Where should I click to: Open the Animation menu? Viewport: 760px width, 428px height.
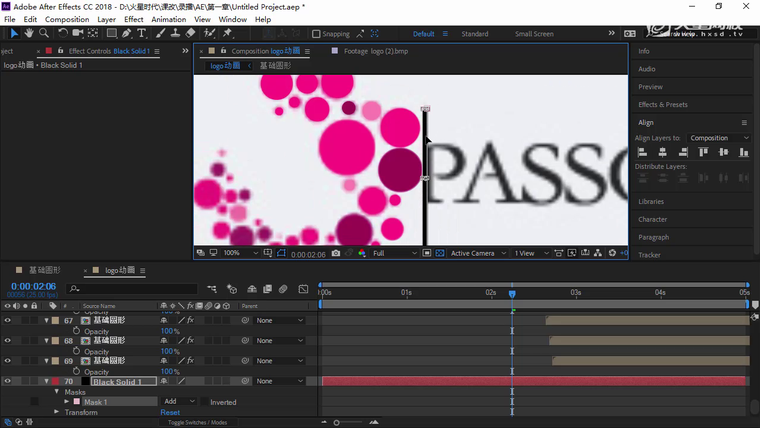point(168,19)
